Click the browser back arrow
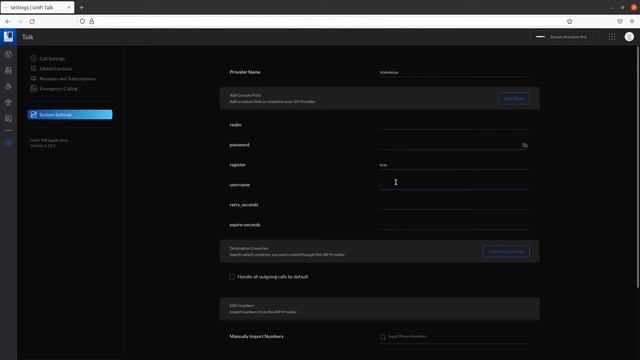 pyautogui.click(x=8, y=21)
